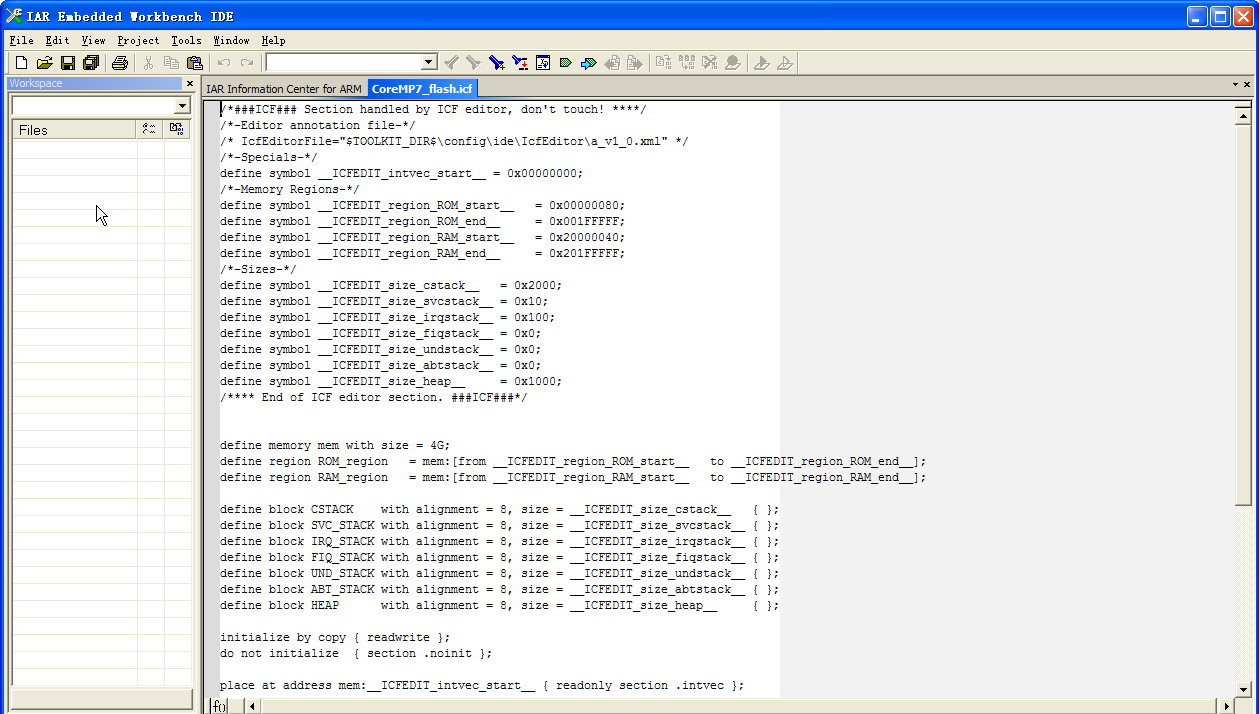Image resolution: width=1259 pixels, height=714 pixels.
Task: Click the "place at address mem:" line
Action: [x=482, y=685]
